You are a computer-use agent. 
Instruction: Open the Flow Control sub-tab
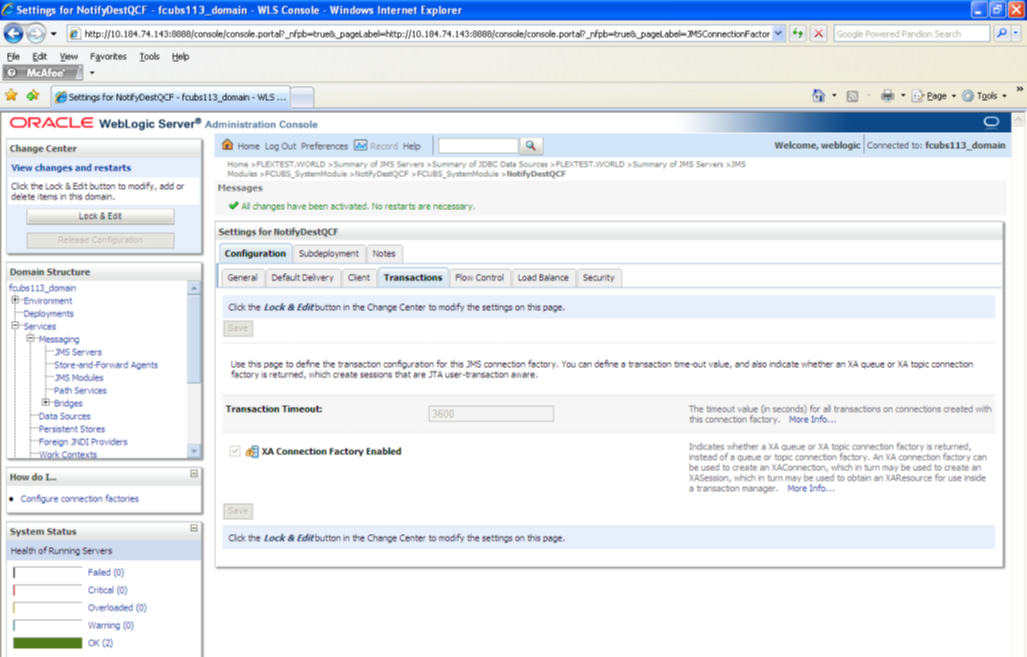point(479,278)
